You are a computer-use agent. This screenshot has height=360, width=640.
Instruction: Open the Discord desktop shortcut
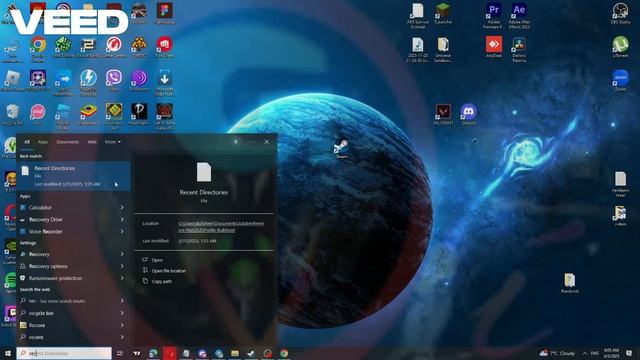pyautogui.click(x=469, y=114)
